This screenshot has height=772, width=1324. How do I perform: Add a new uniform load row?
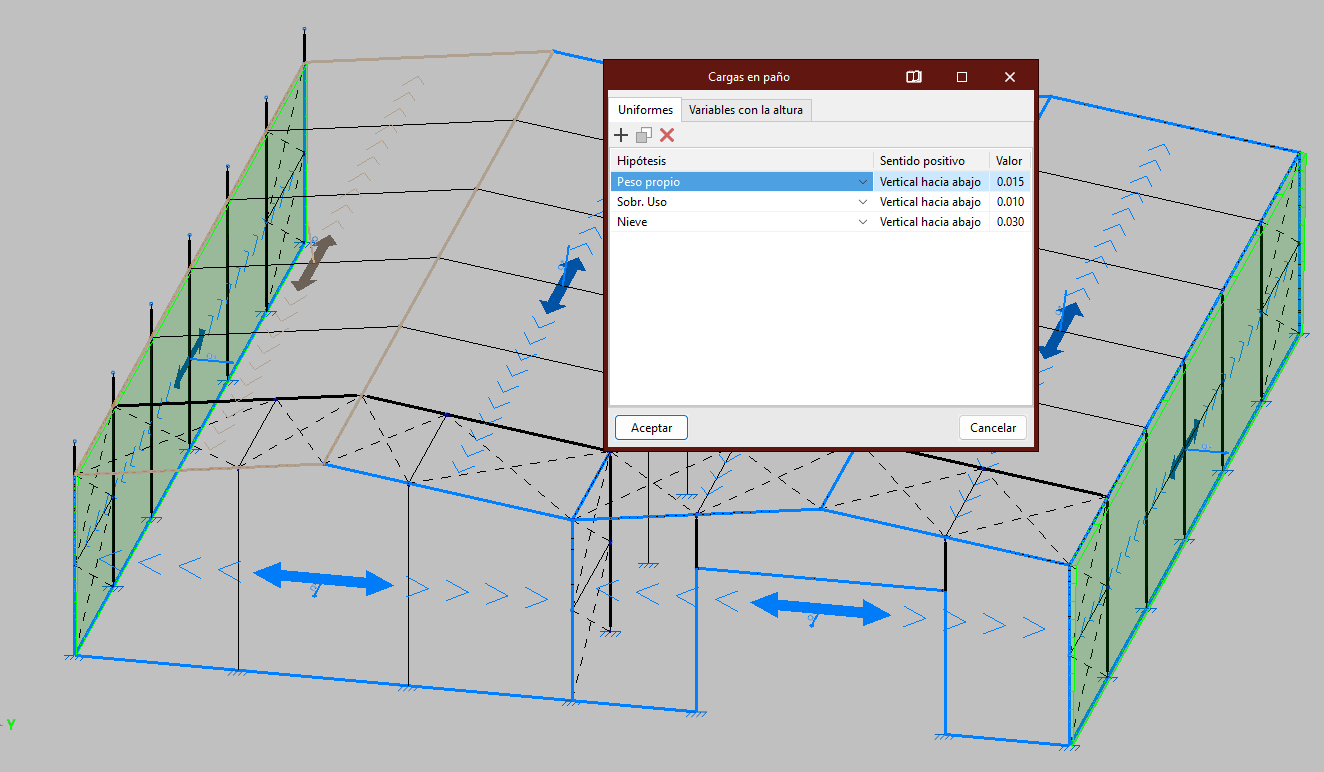(x=621, y=135)
